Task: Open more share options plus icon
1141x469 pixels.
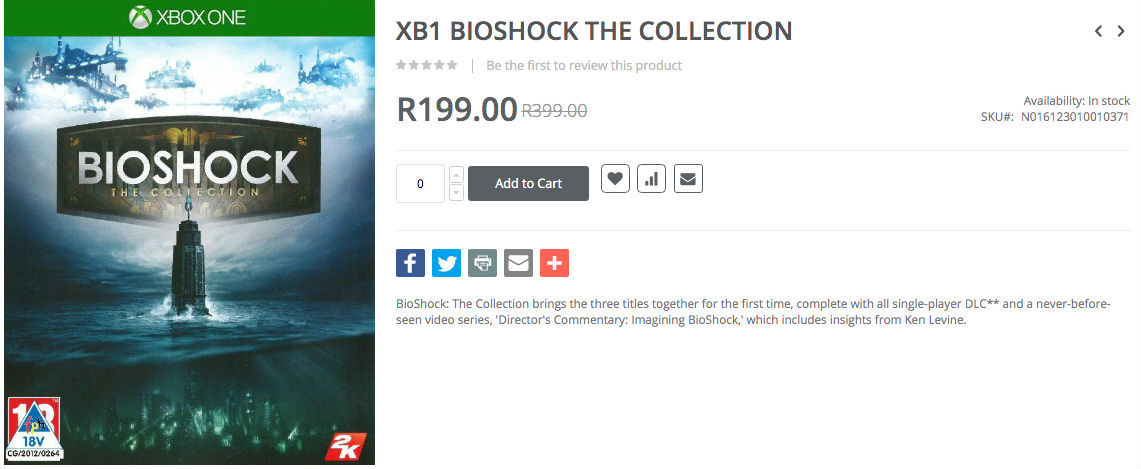Action: (554, 263)
